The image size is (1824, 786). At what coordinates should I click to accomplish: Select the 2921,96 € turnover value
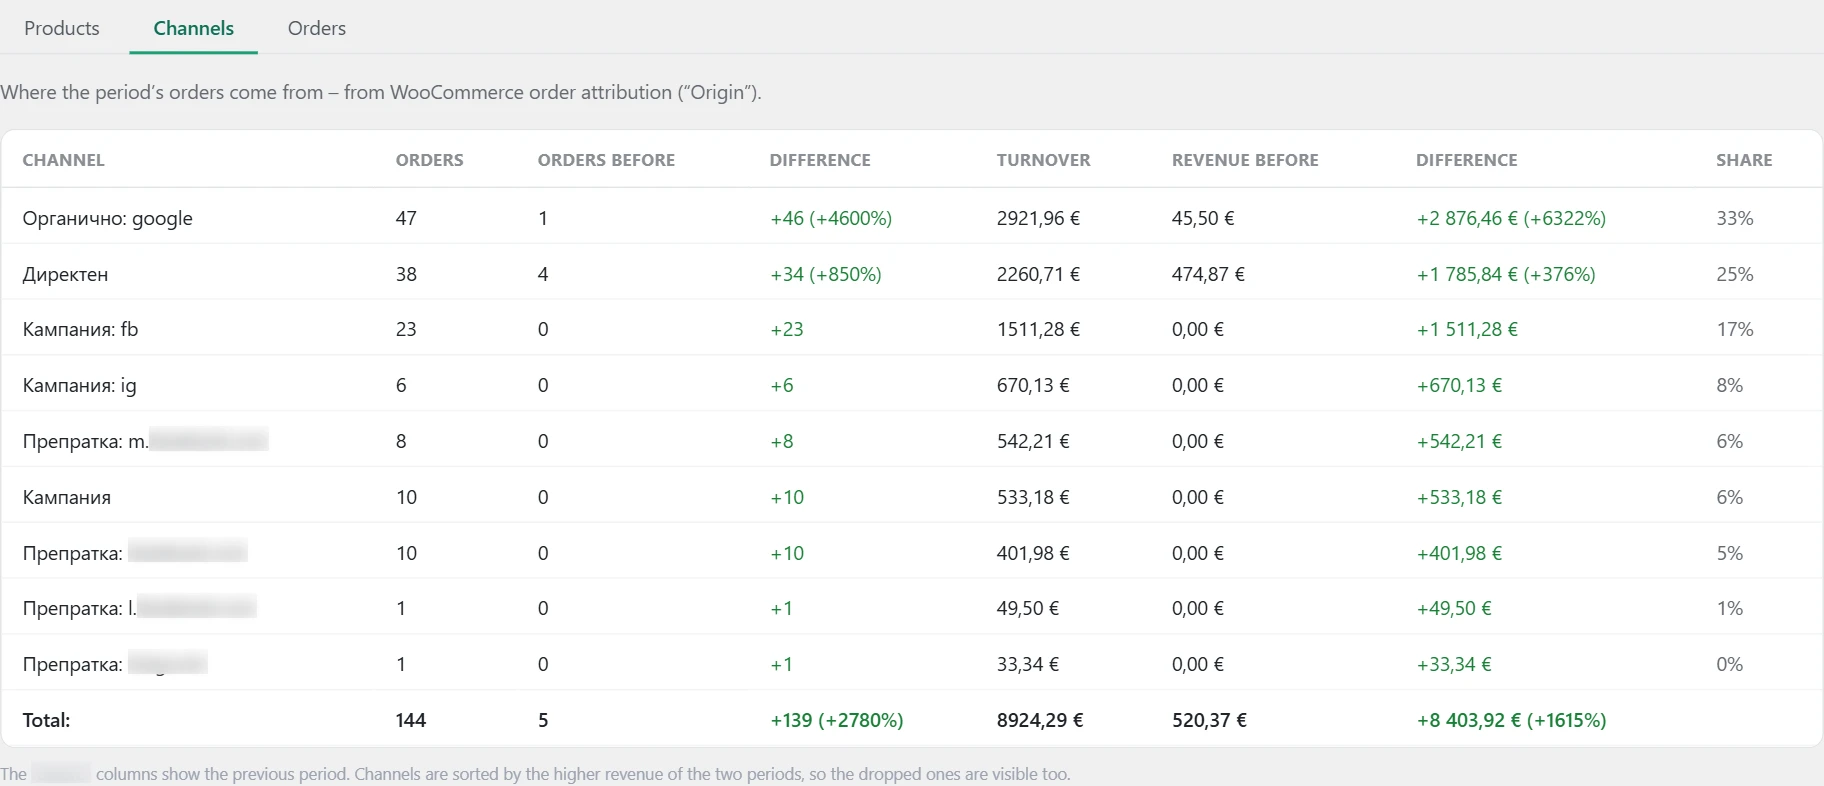pyautogui.click(x=1038, y=218)
